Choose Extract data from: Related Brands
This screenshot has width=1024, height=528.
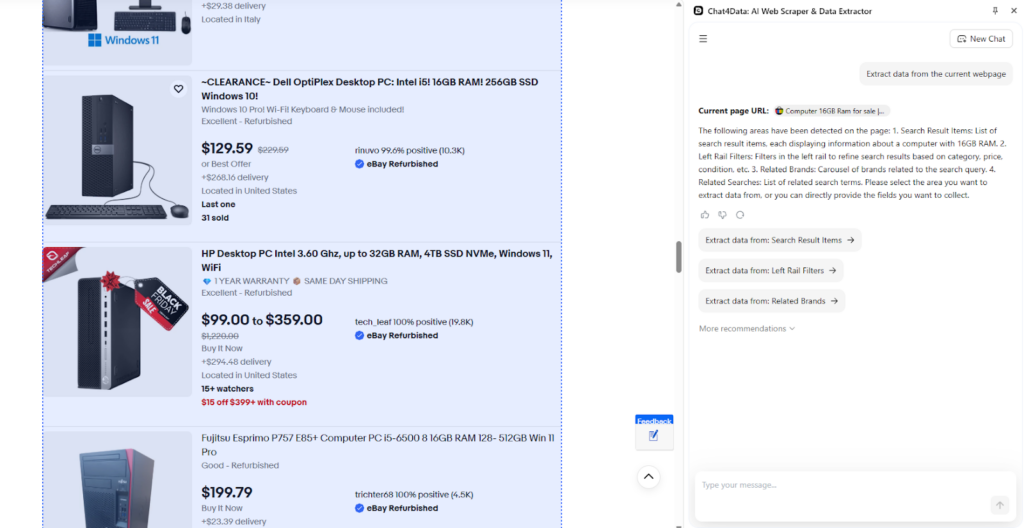771,301
